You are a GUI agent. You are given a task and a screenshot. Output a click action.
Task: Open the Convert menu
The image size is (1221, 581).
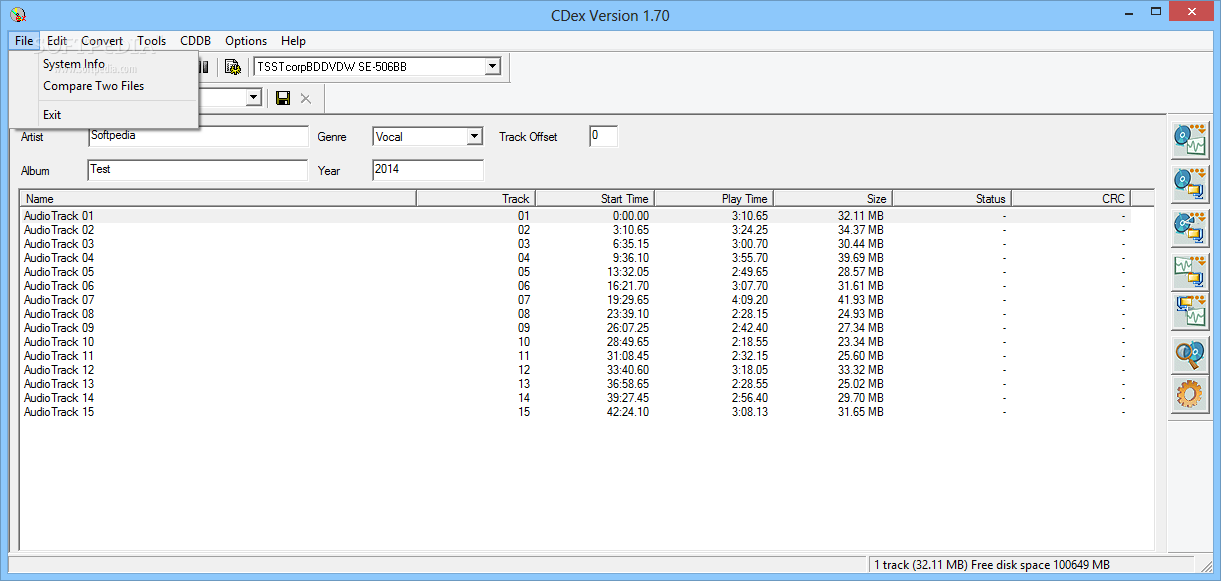(102, 41)
